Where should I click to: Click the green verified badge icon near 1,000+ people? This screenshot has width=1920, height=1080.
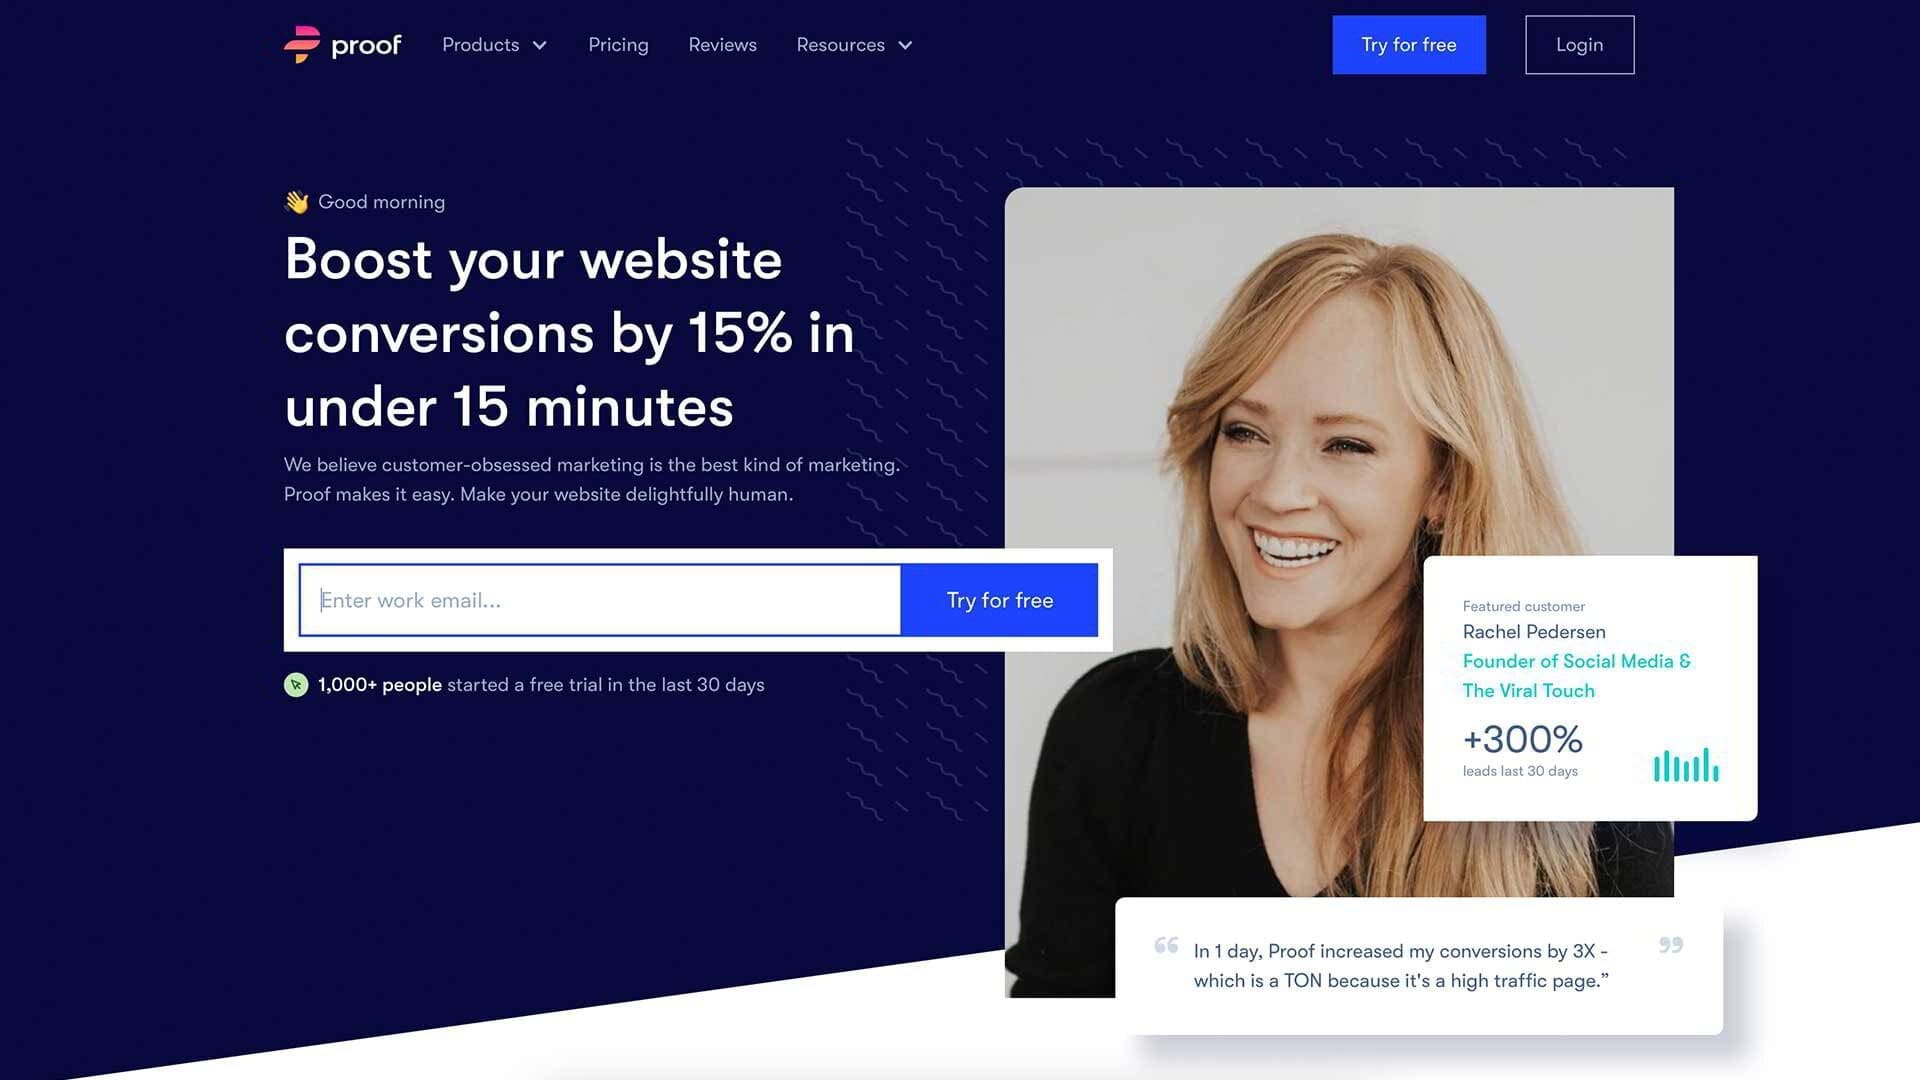pyautogui.click(x=295, y=684)
